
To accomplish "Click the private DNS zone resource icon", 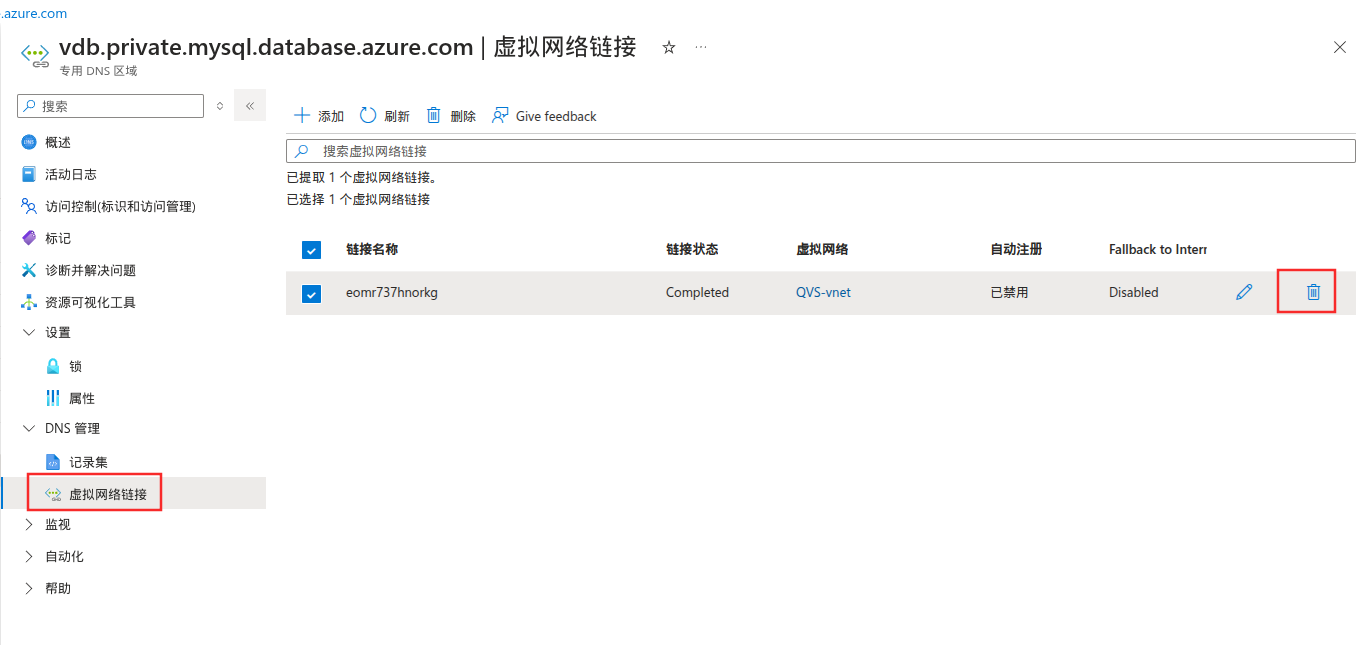I will [x=35, y=54].
